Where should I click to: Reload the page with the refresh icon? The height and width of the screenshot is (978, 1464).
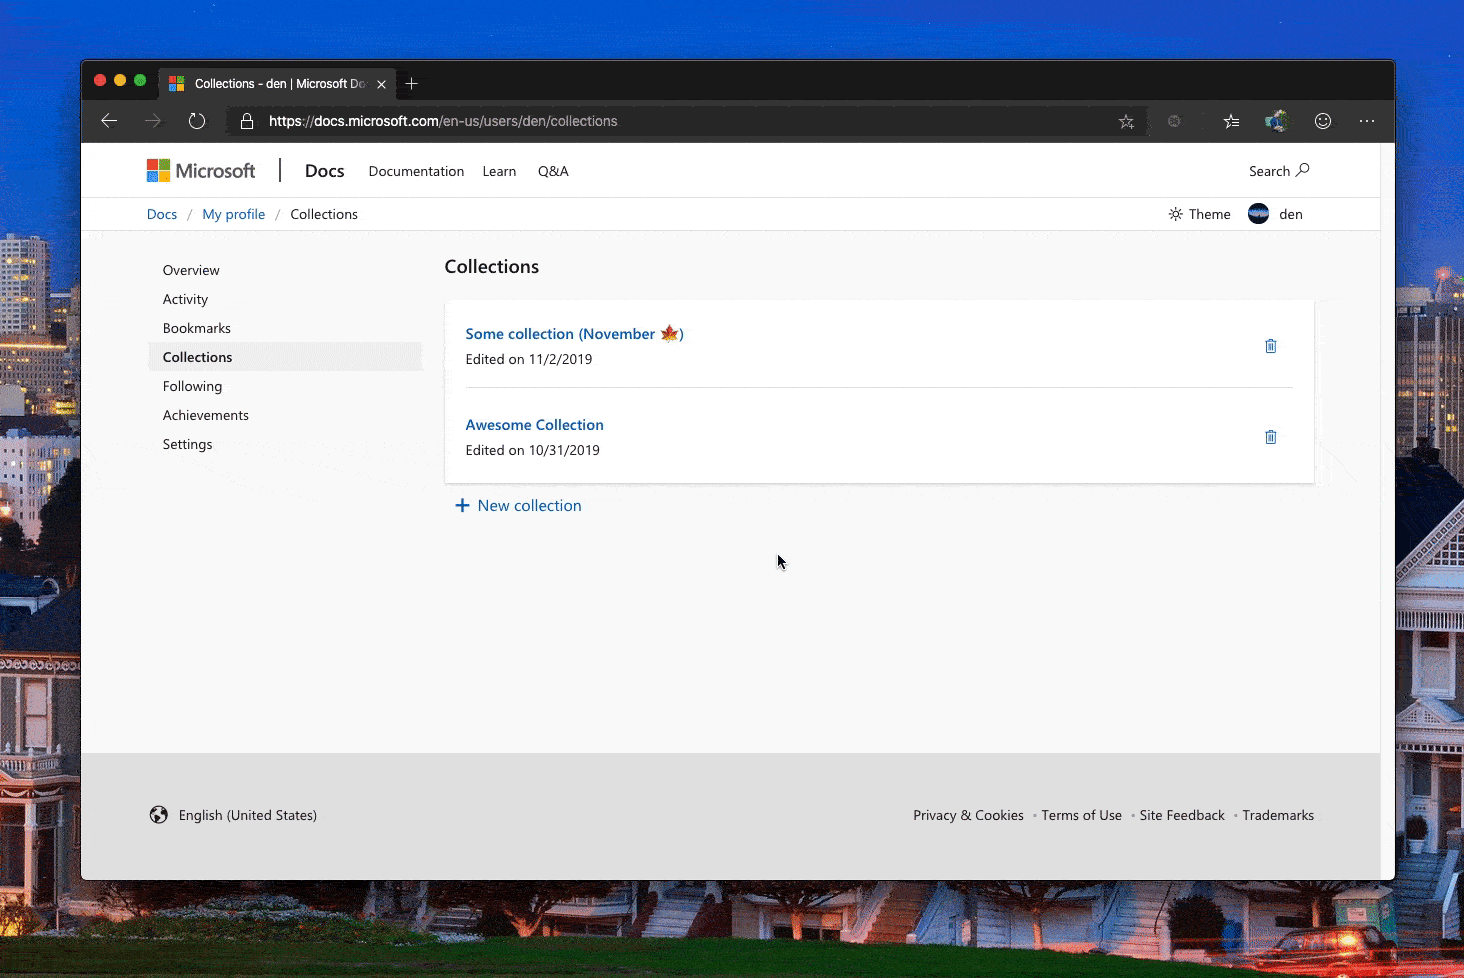pyautogui.click(x=196, y=120)
